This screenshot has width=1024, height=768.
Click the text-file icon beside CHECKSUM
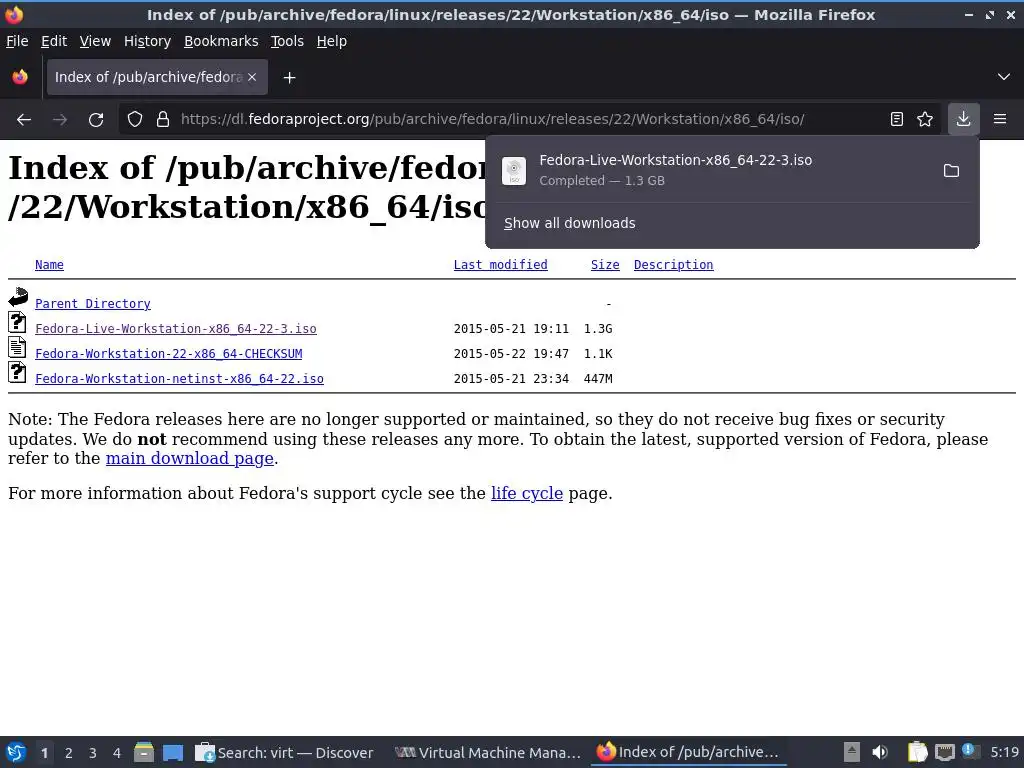point(18,347)
